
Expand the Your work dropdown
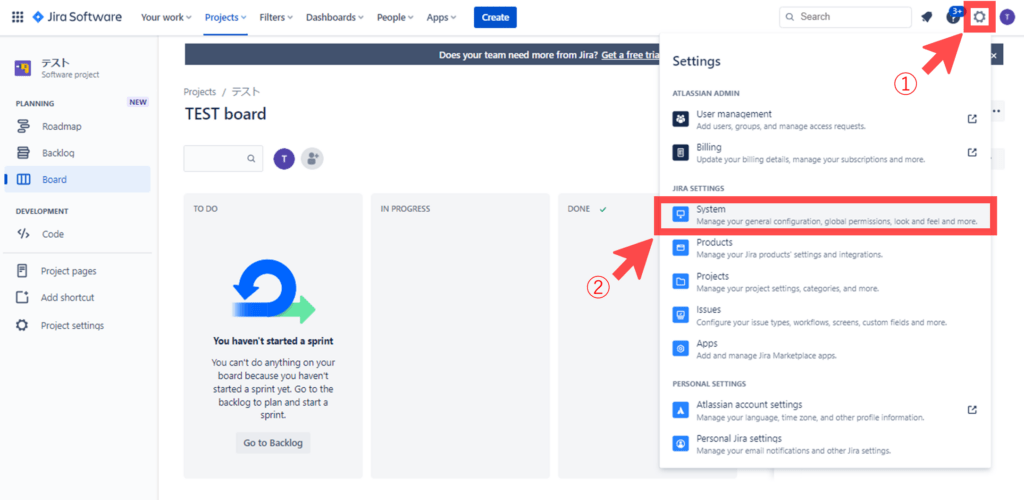tap(167, 17)
